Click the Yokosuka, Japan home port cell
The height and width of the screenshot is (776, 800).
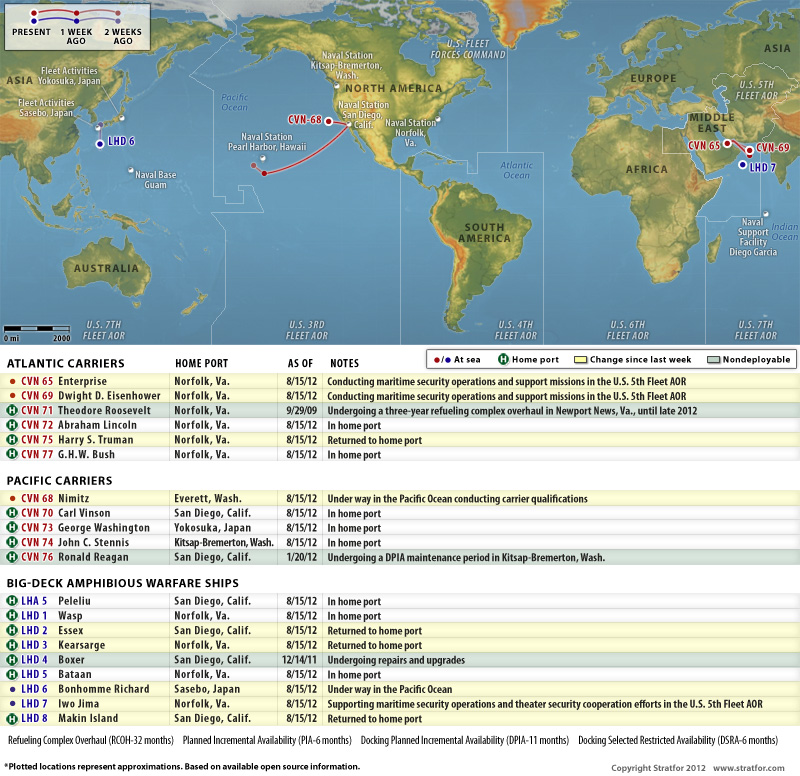[212, 528]
